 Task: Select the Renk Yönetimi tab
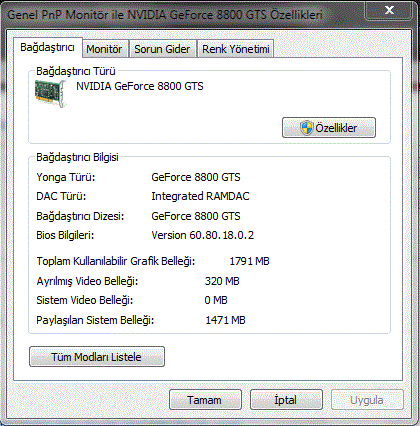click(236, 49)
